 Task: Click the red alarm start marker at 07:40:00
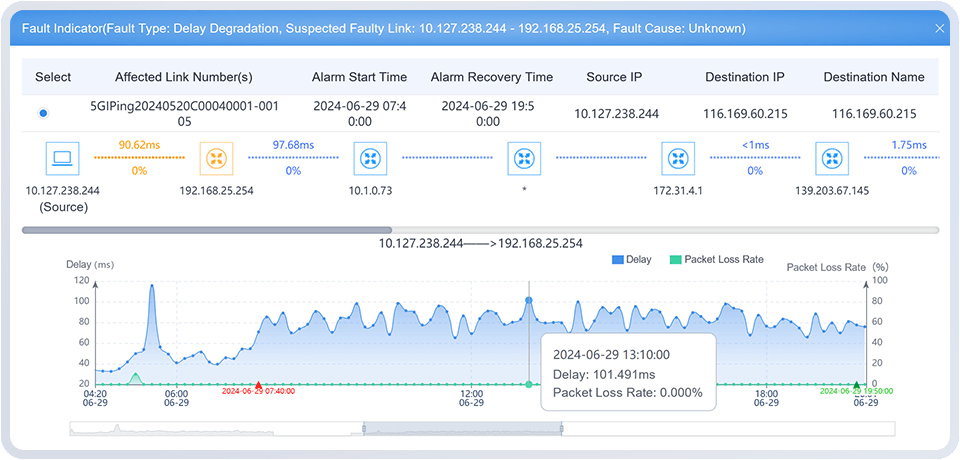(x=259, y=385)
